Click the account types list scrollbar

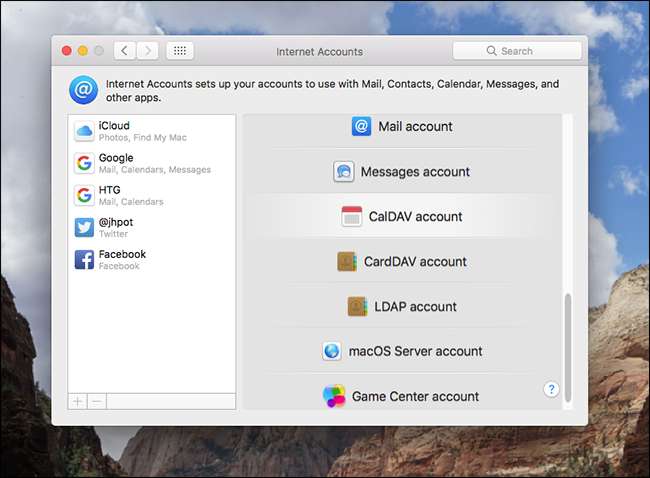pos(568,347)
